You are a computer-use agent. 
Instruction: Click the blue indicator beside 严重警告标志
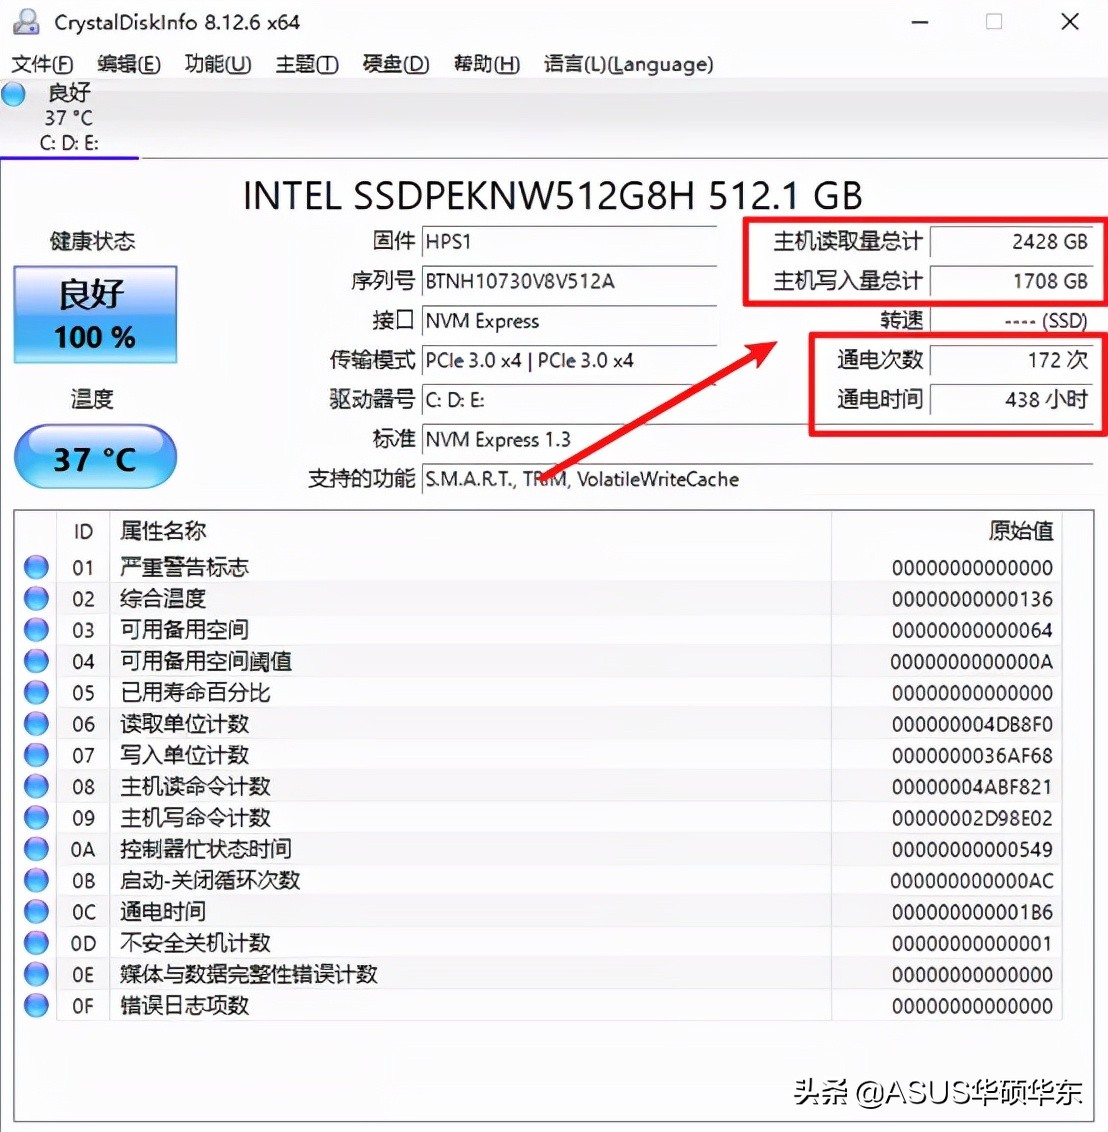point(35,566)
